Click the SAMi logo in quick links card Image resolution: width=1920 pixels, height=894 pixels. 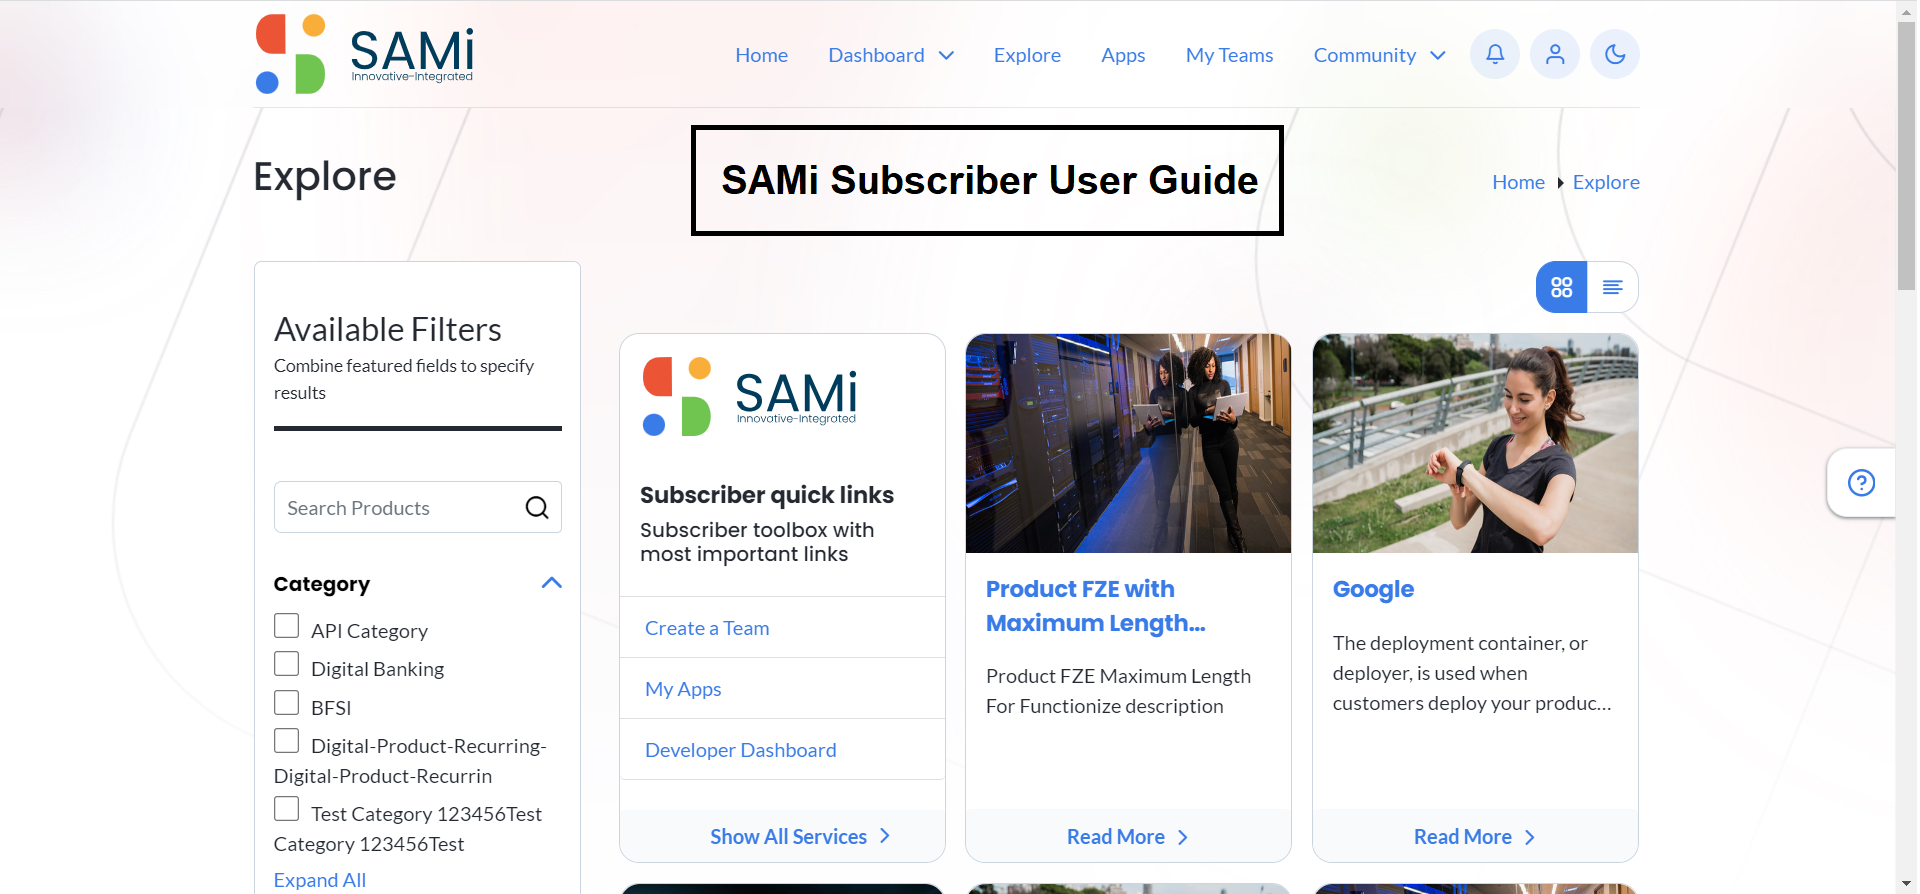coord(750,397)
